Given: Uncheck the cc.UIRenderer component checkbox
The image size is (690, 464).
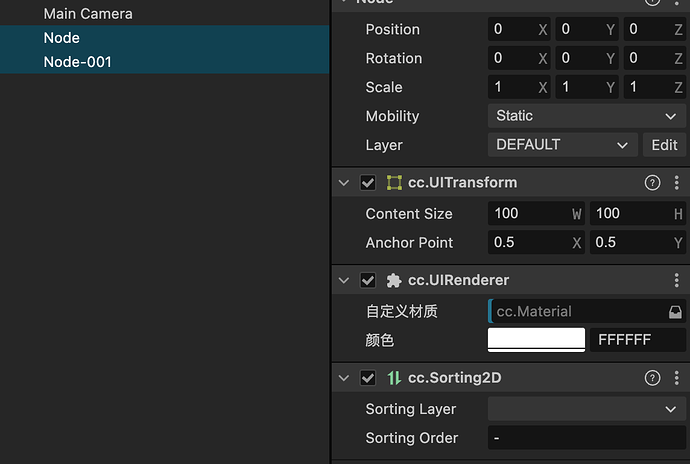Looking at the screenshot, I should pos(368,281).
